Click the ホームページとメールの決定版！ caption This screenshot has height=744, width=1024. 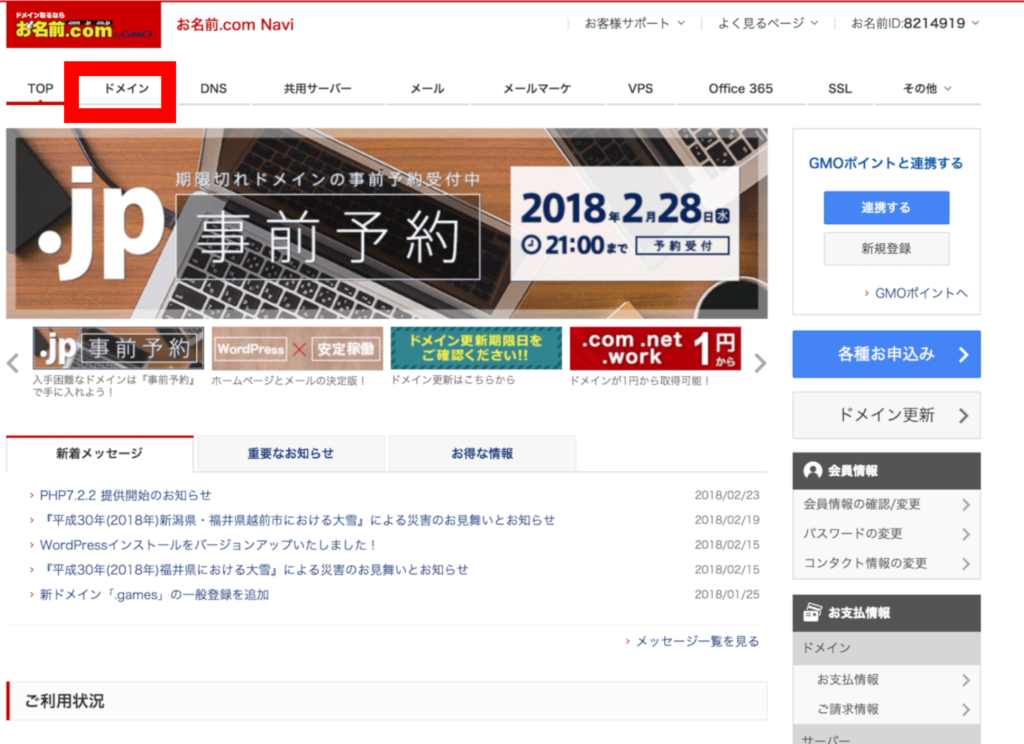tap(289, 380)
